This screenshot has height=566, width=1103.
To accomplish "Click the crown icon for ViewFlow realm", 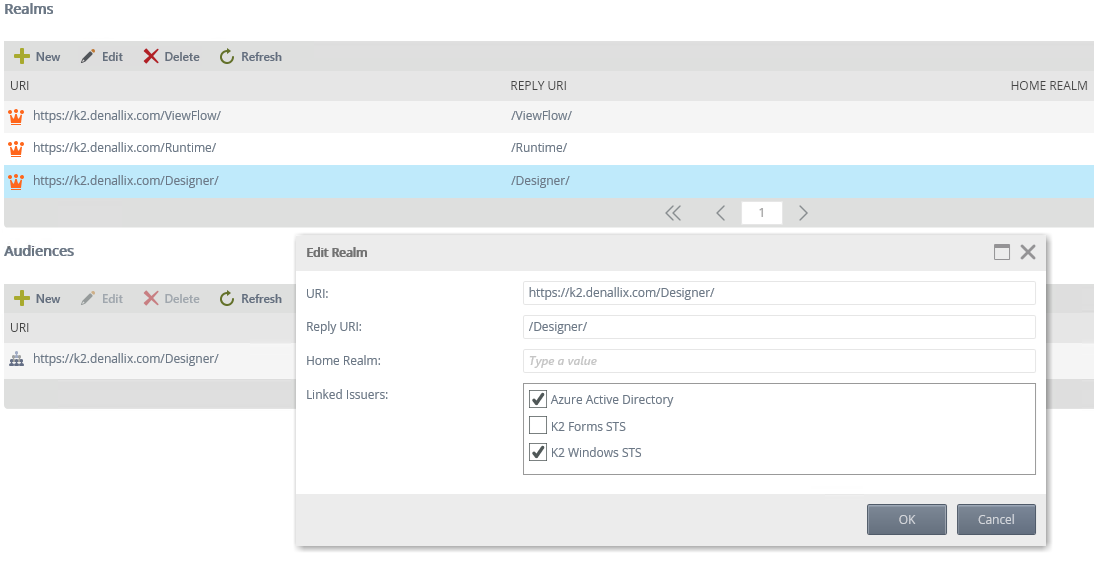I will tap(15, 116).
